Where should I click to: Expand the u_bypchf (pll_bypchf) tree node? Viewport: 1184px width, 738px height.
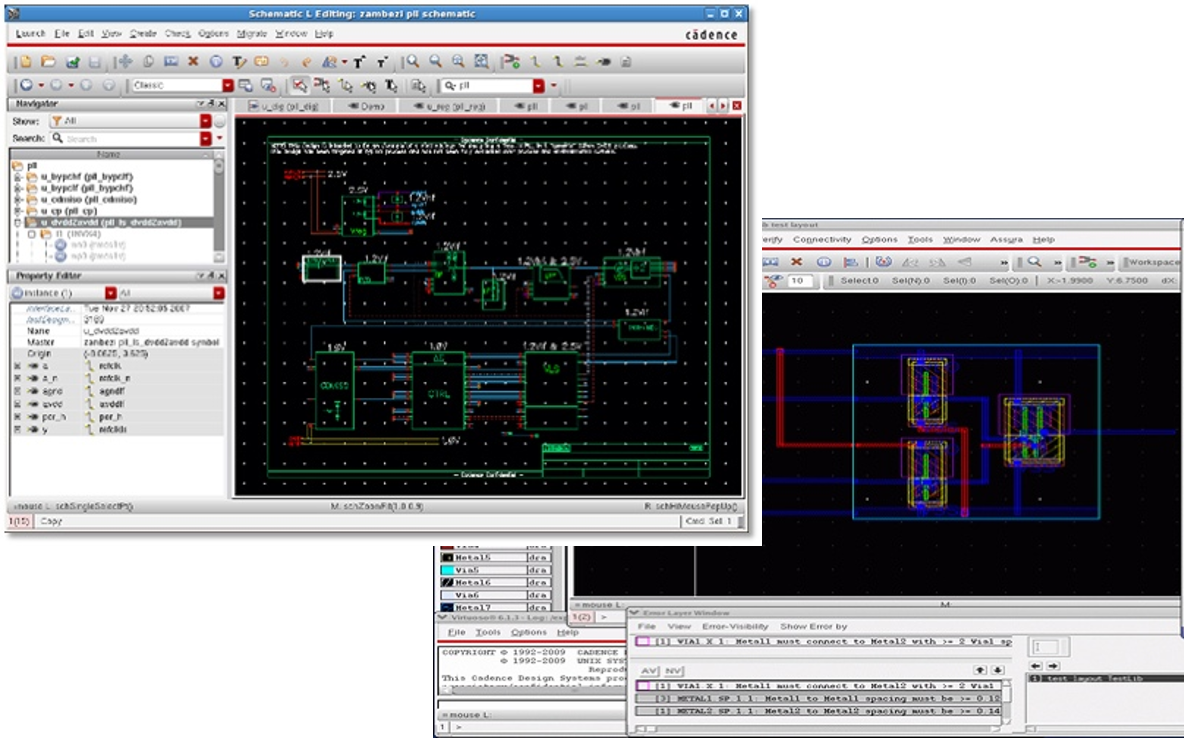point(17,177)
